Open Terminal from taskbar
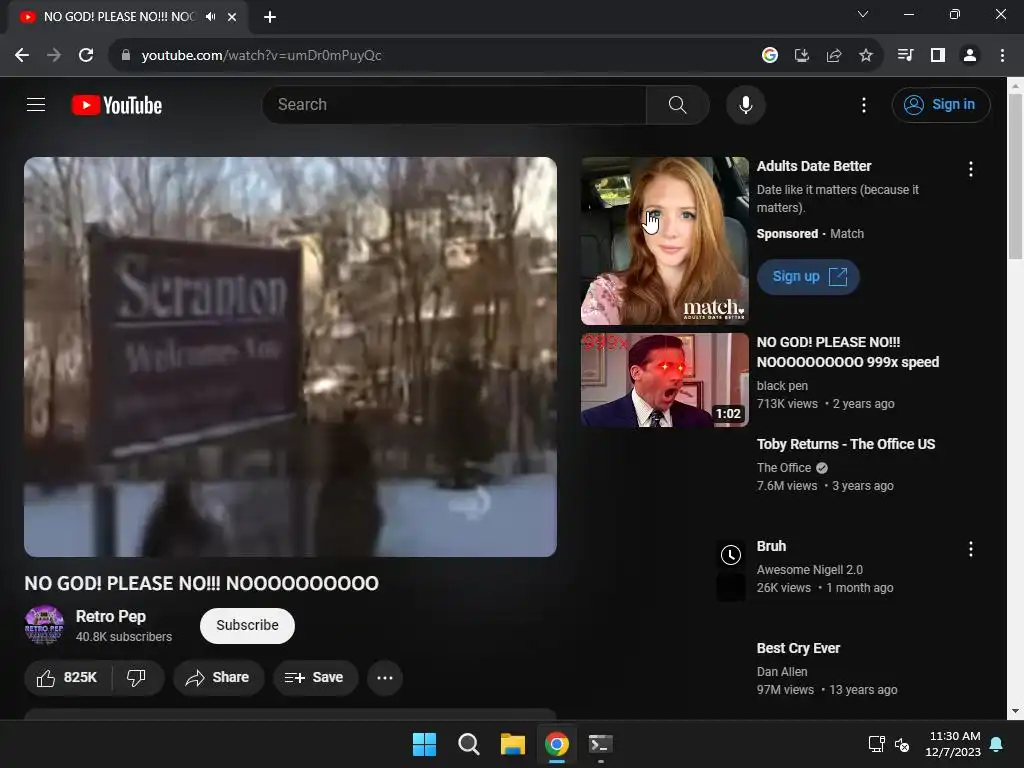 pos(600,744)
